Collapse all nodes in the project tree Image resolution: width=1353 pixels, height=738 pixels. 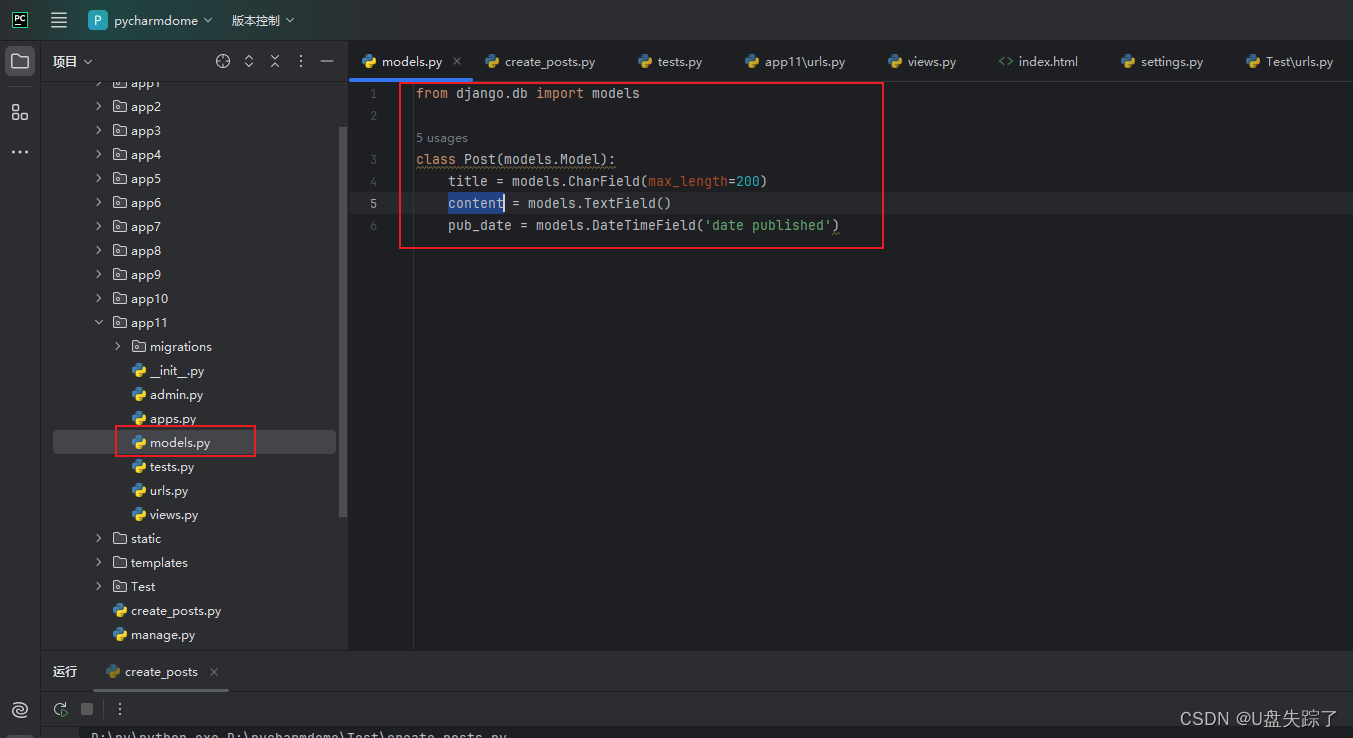click(275, 60)
